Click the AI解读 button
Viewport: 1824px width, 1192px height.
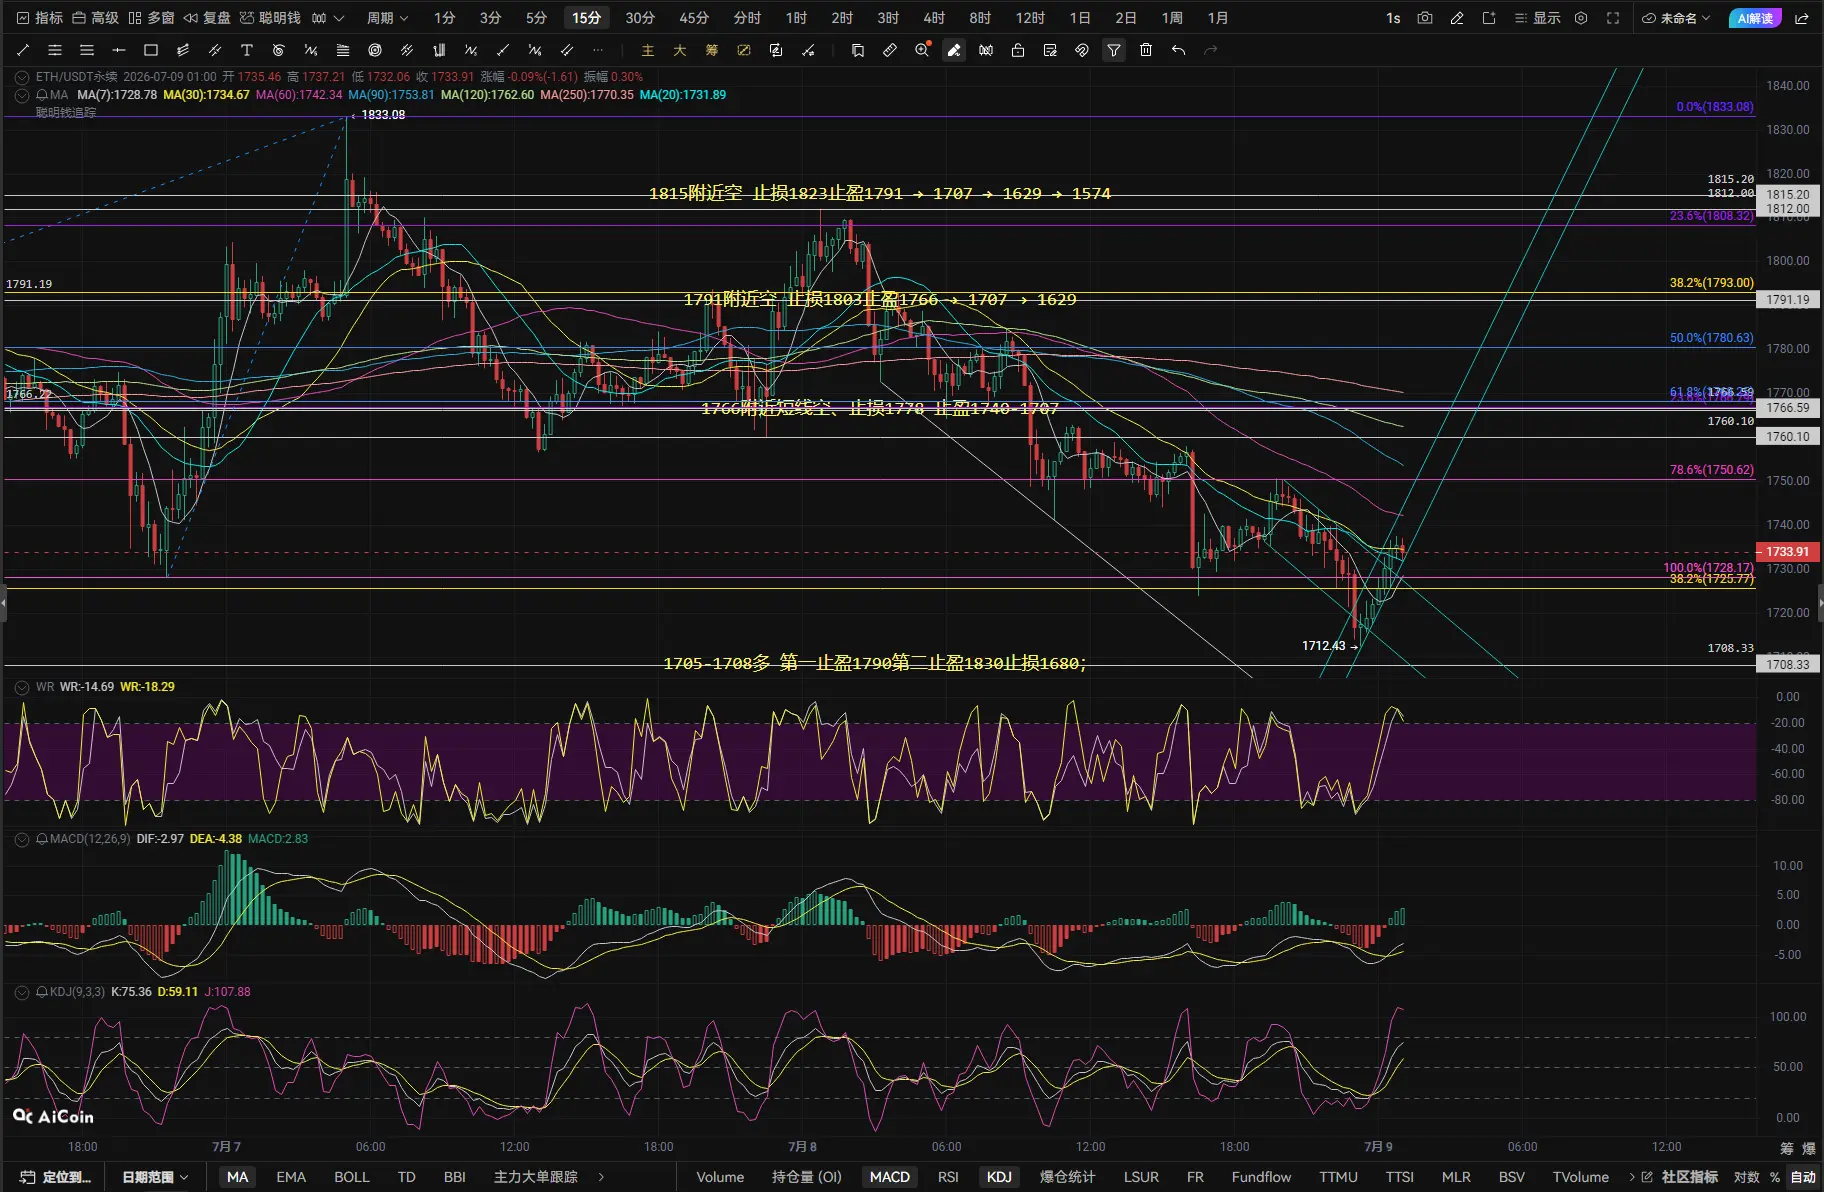coord(1755,18)
